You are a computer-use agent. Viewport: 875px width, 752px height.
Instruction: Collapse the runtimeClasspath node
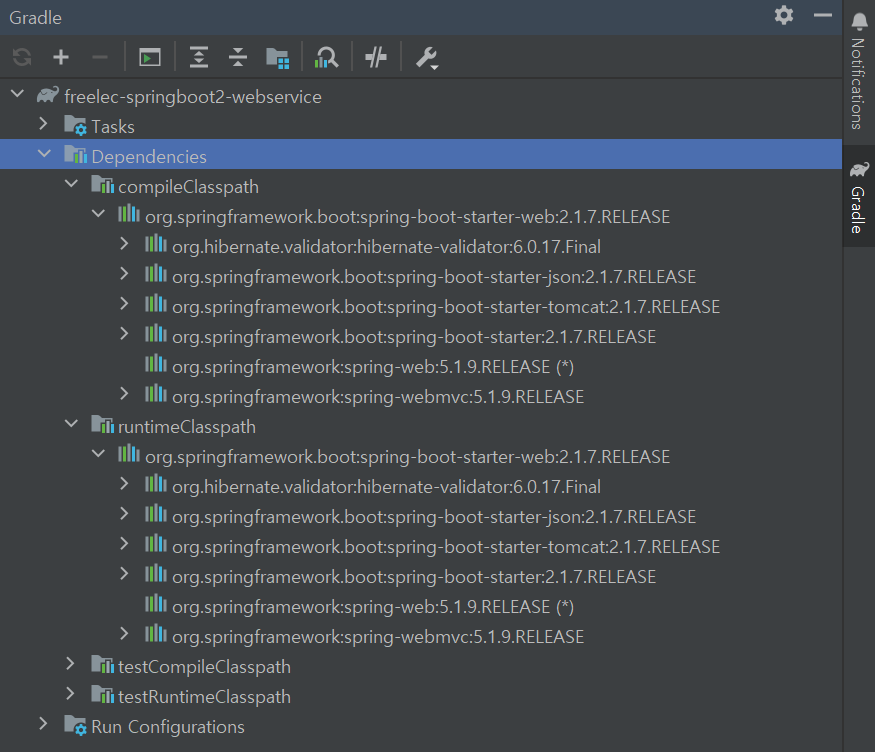pyautogui.click(x=71, y=424)
